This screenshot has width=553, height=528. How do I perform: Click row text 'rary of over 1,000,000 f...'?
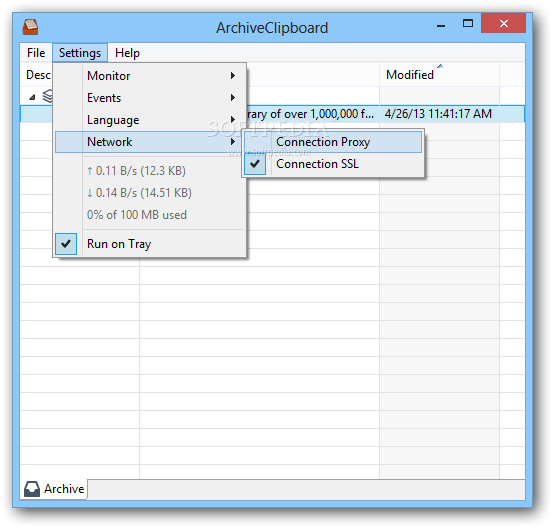pyautogui.click(x=310, y=114)
